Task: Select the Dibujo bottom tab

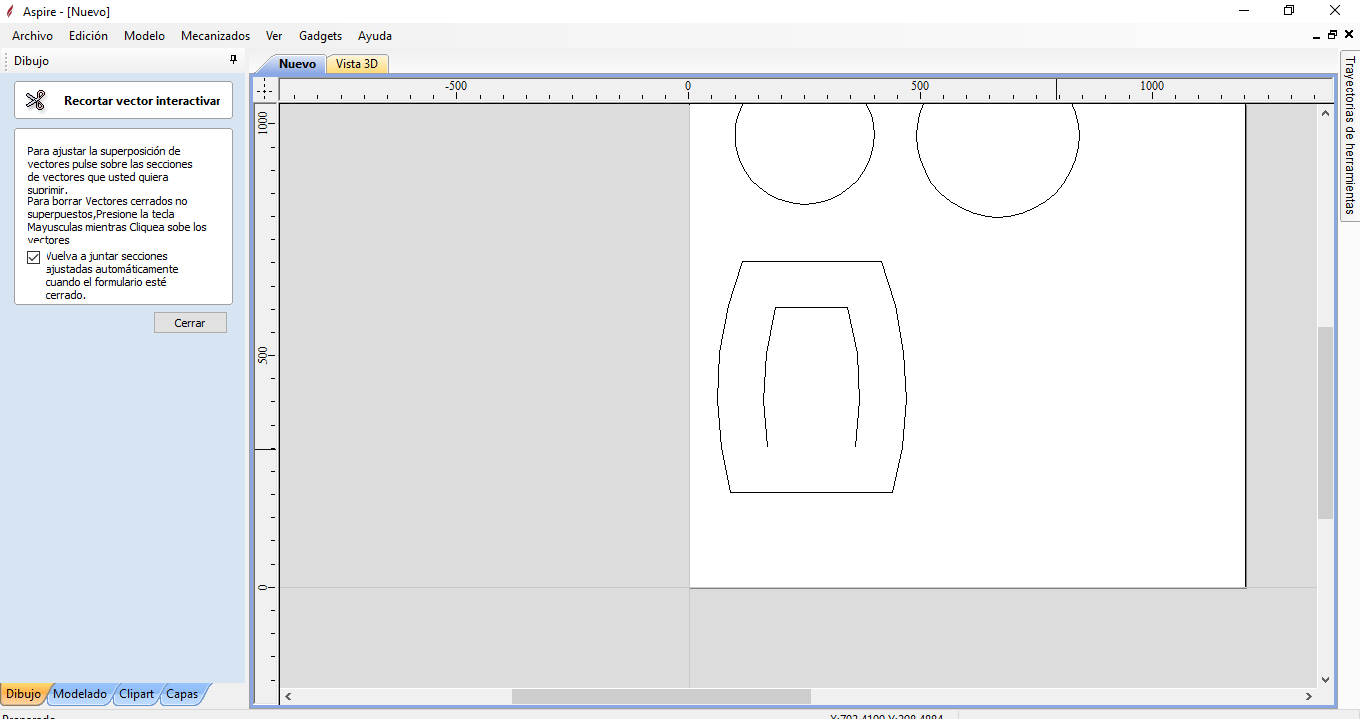Action: coord(23,693)
